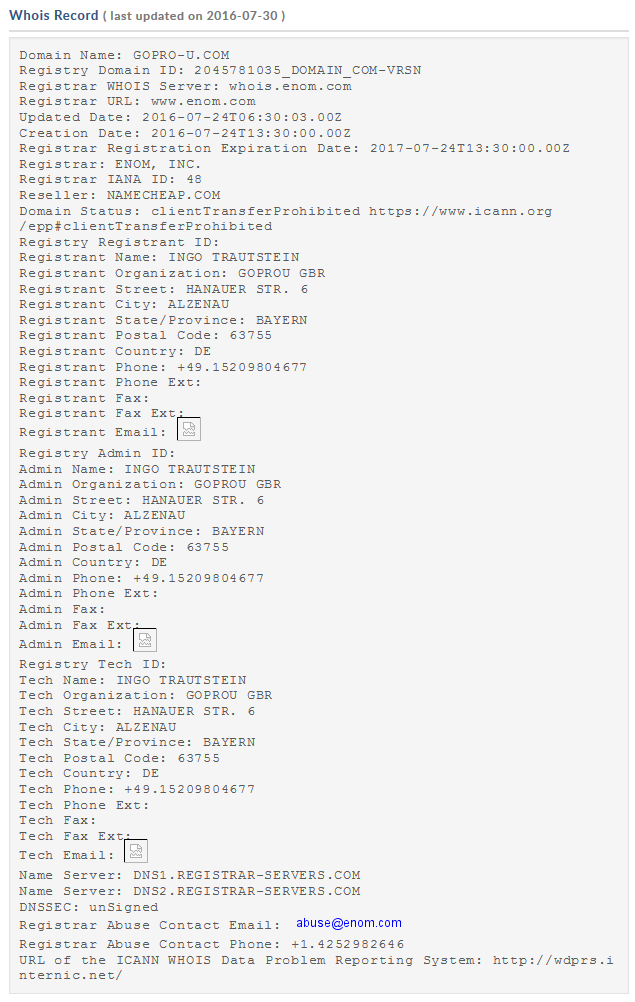Click the DNS1.REGISTRAR-SERVERS.COM name server line

click(x=190, y=875)
